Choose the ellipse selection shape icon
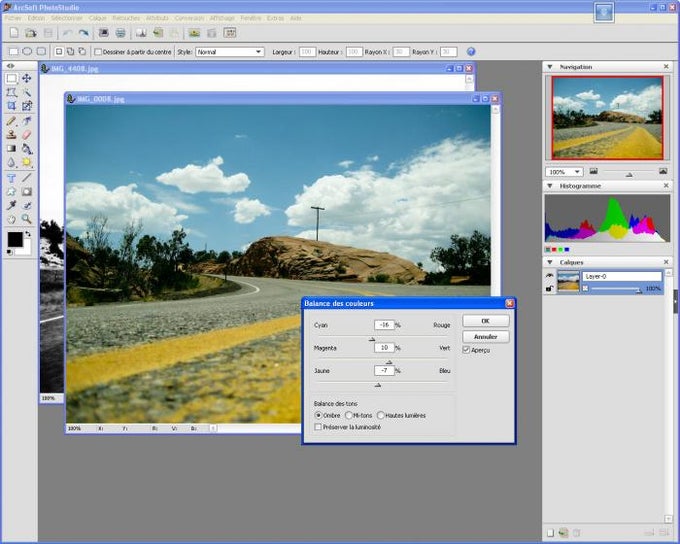 (27, 51)
